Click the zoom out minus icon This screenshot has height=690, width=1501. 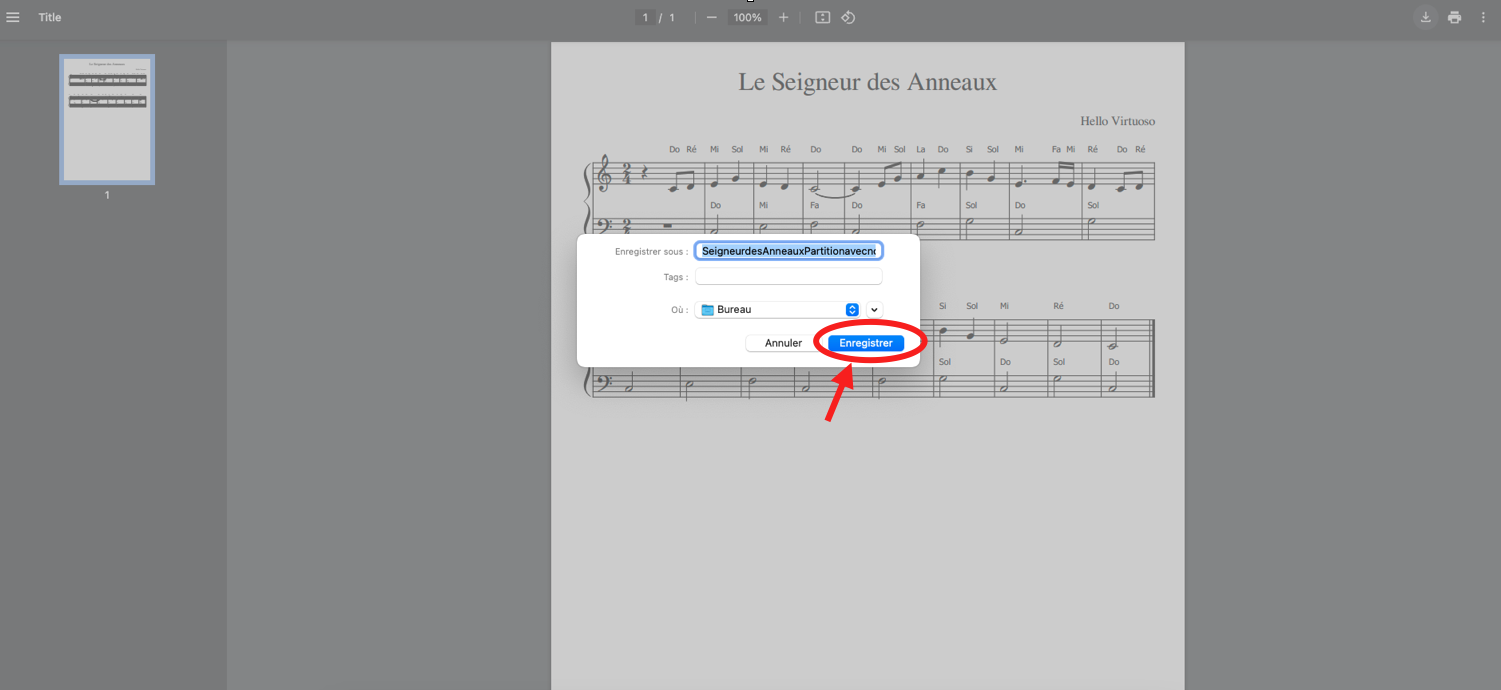point(712,17)
